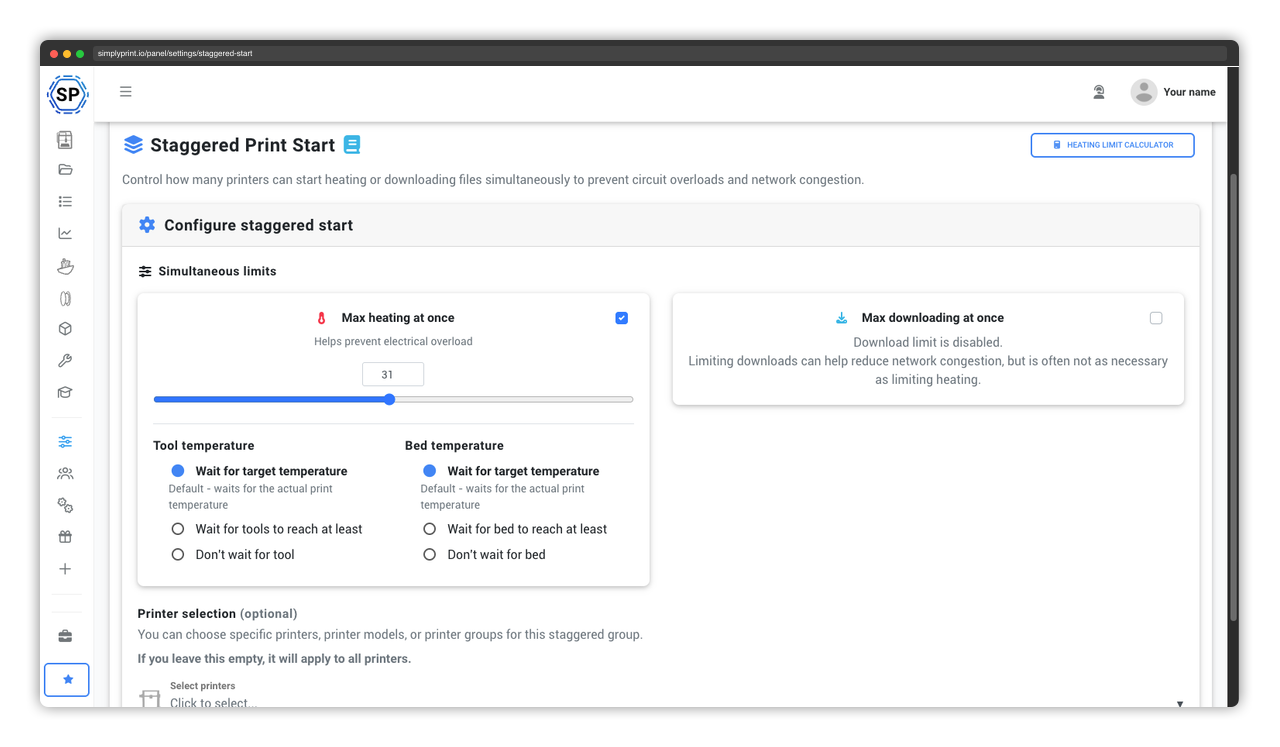Open the statistics chart icon
This screenshot has height=747, width=1280.
coord(65,234)
